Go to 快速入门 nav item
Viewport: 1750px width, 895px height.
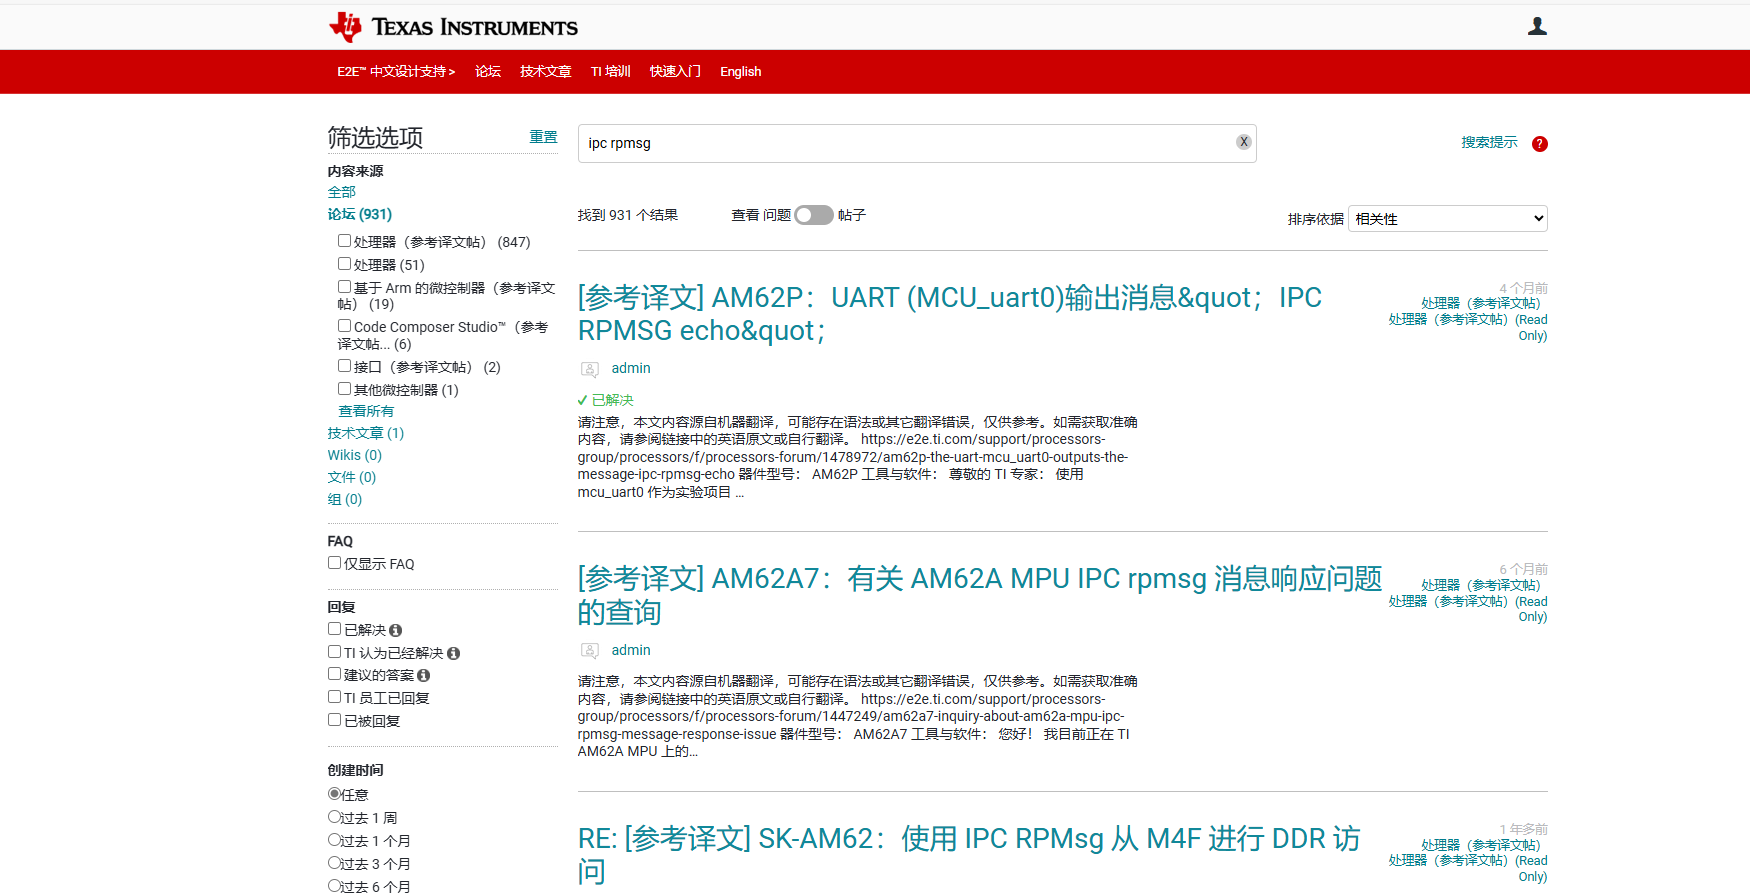675,72
